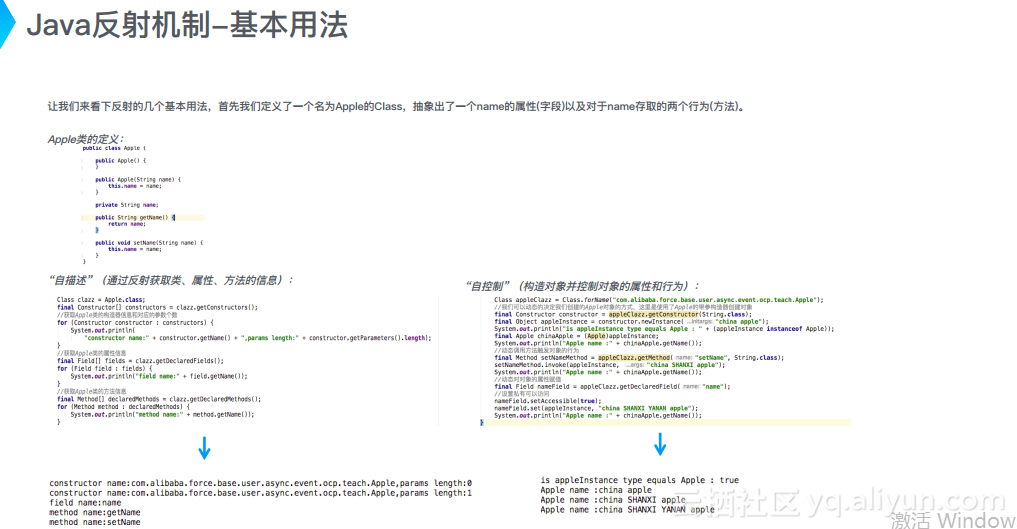Click the code line "private String name;"

coord(126,205)
